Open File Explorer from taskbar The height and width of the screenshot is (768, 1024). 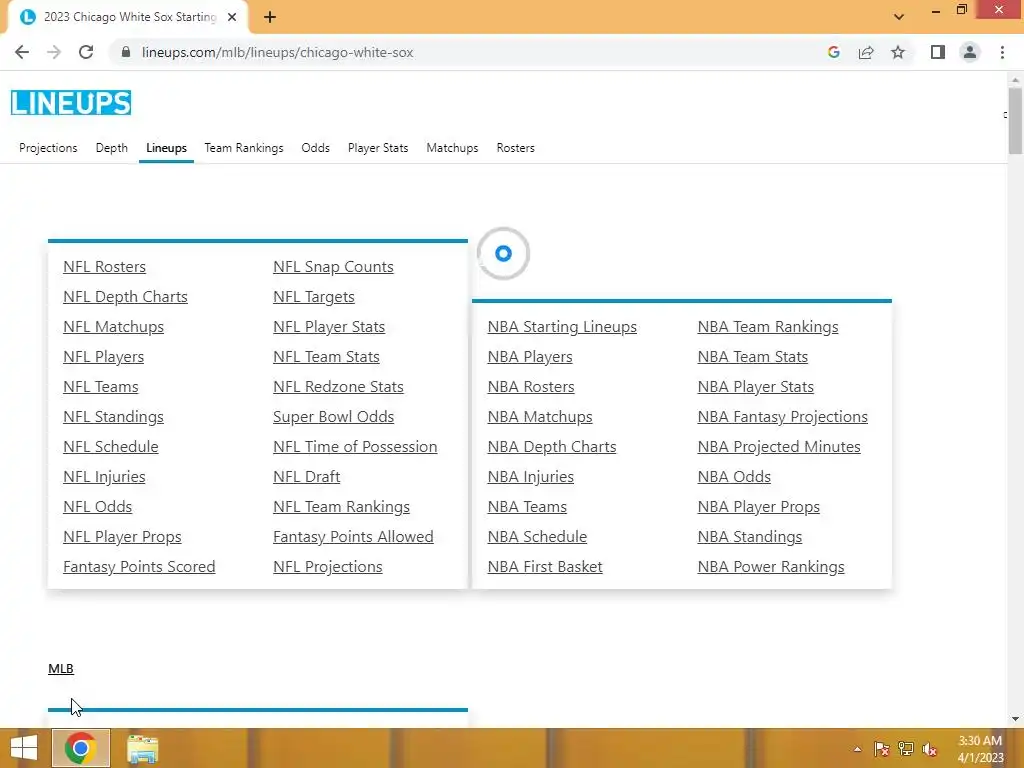point(142,749)
